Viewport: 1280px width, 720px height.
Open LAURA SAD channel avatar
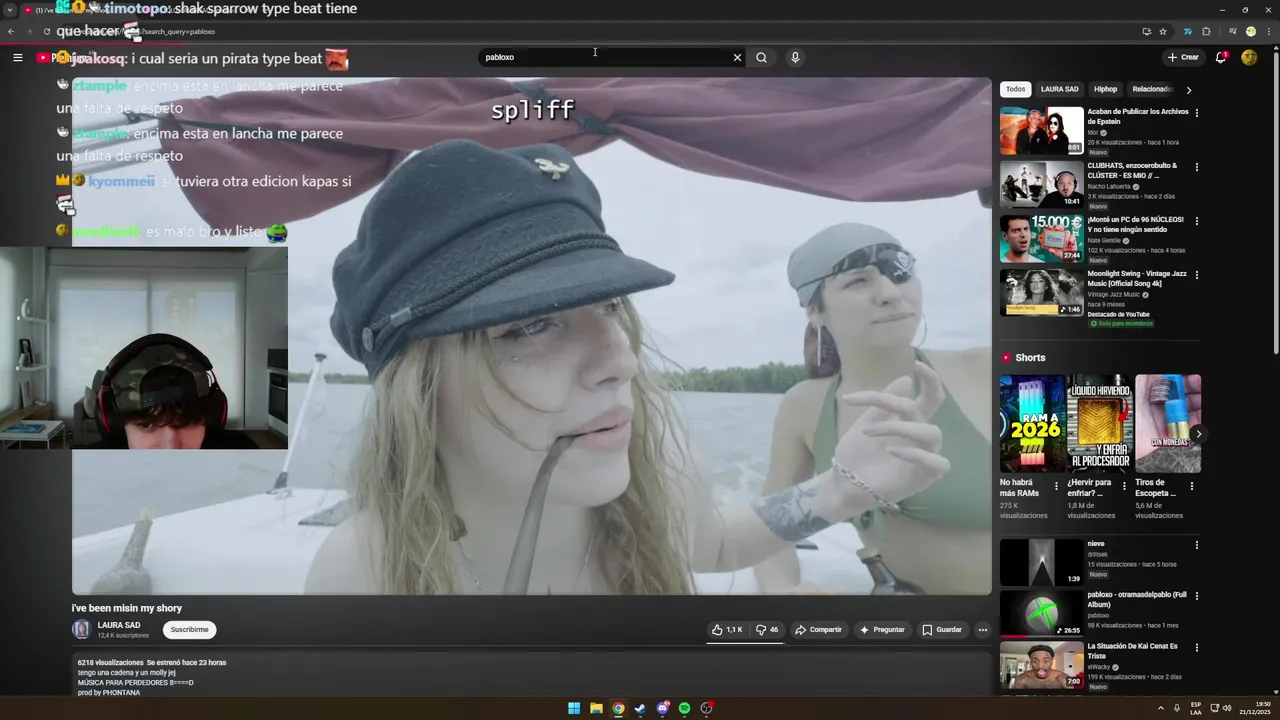point(81,629)
